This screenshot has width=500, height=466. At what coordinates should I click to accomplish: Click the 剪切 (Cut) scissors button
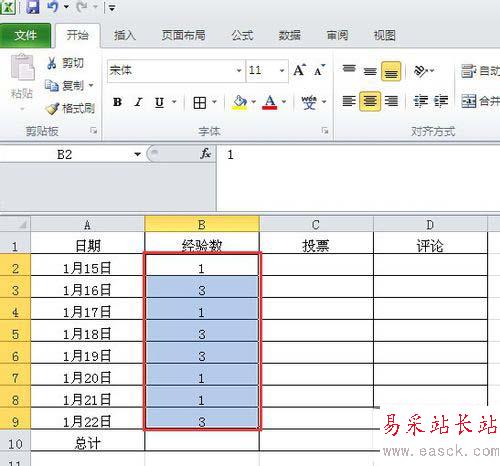click(x=66, y=63)
